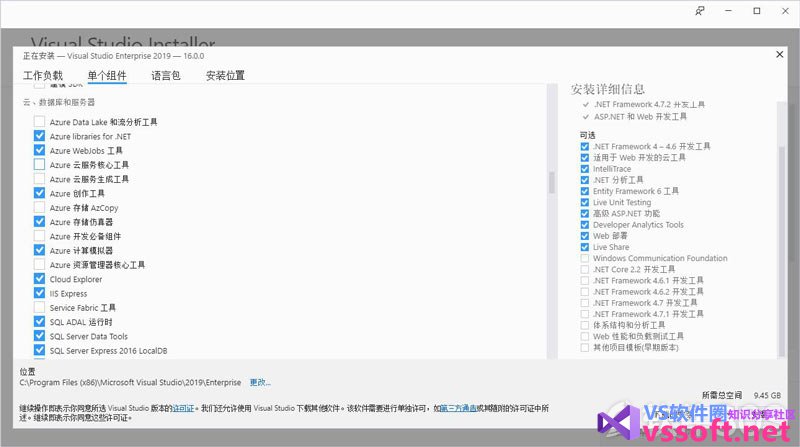
Task: Click the feedback icon in the title bar
Action: (x=700, y=11)
